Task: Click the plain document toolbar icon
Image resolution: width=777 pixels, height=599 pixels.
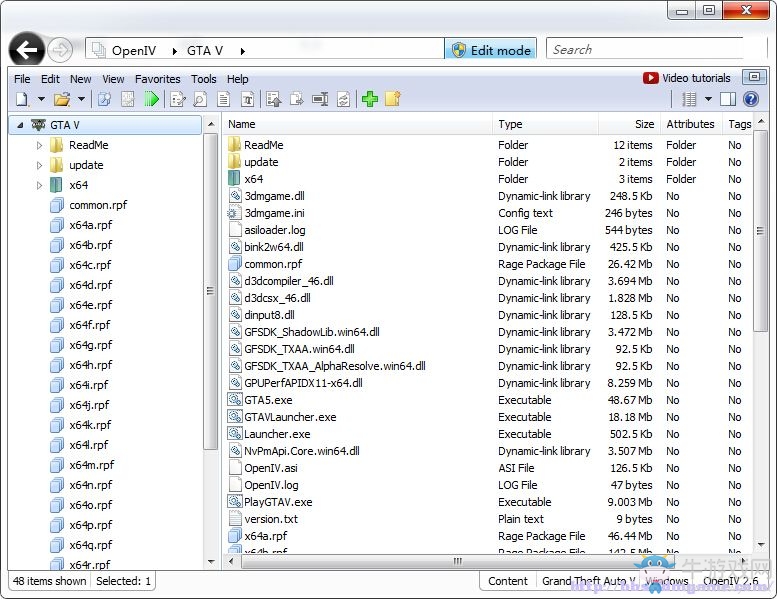Action: [x=223, y=100]
